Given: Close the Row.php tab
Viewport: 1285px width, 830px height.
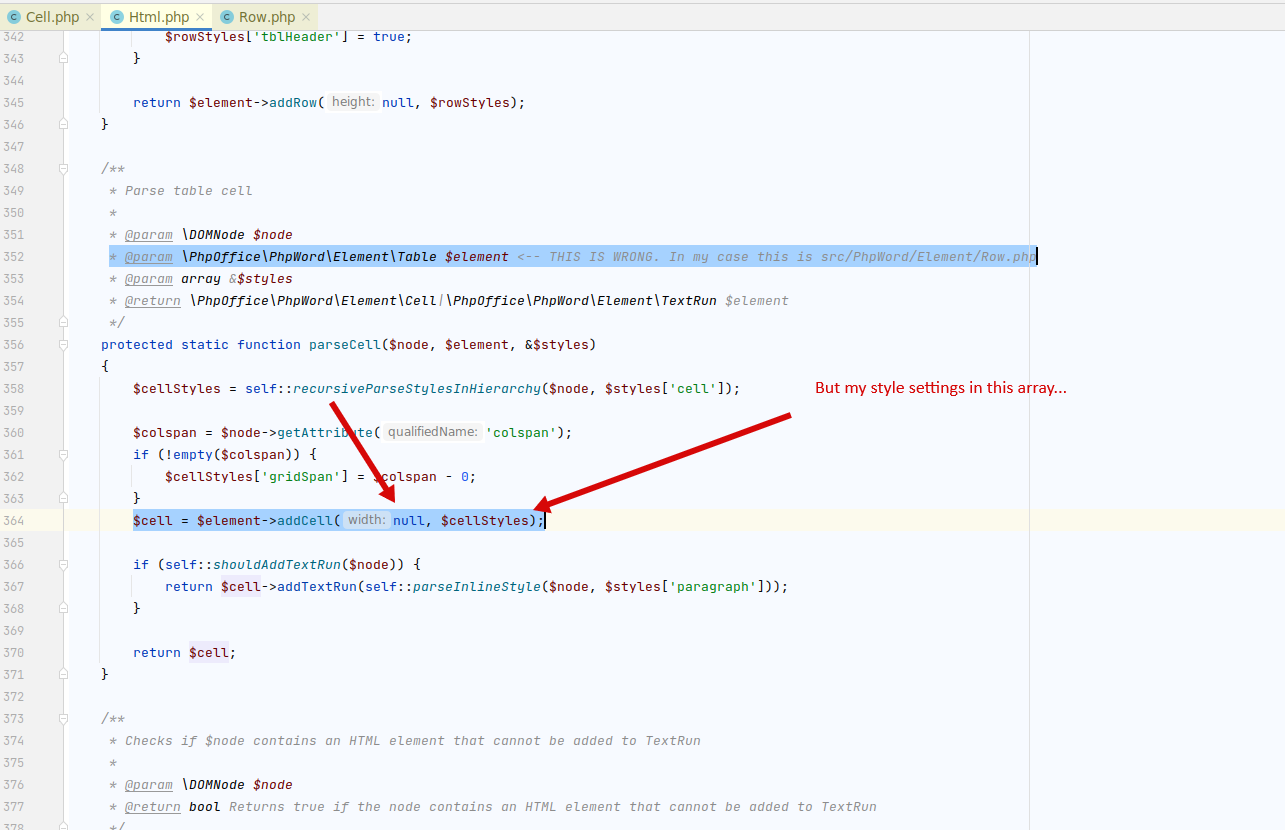Looking at the screenshot, I should click(x=306, y=16).
